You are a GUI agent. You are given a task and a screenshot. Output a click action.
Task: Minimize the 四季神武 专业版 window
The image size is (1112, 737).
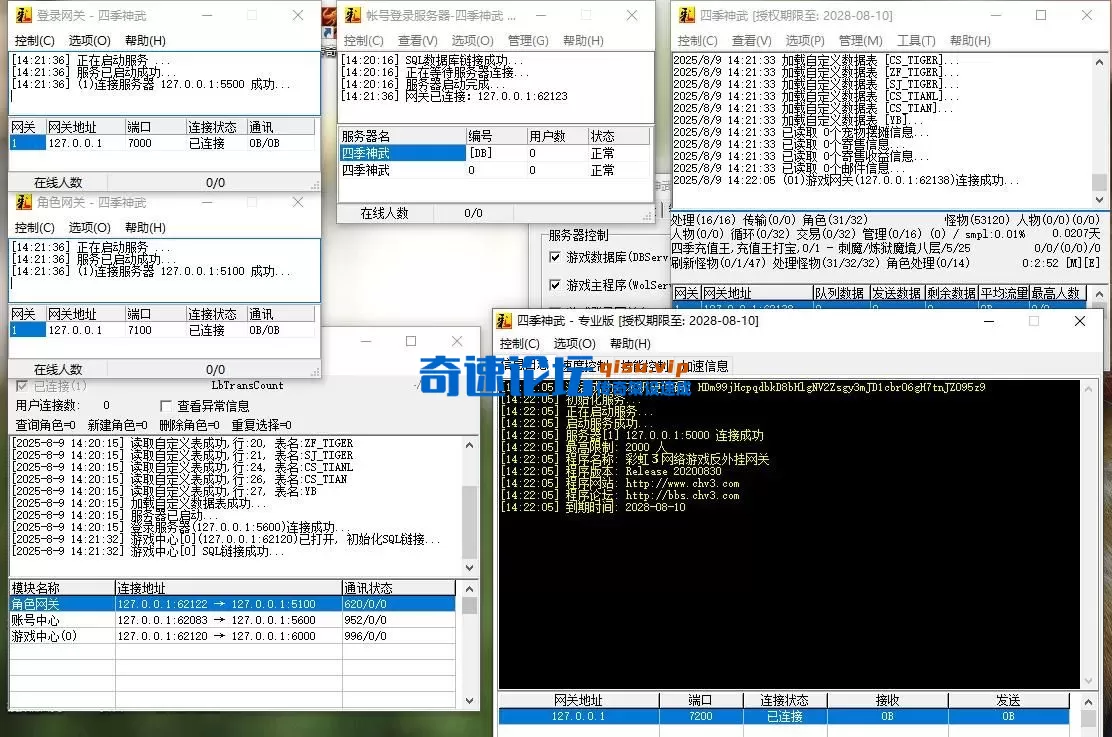pyautogui.click(x=989, y=321)
